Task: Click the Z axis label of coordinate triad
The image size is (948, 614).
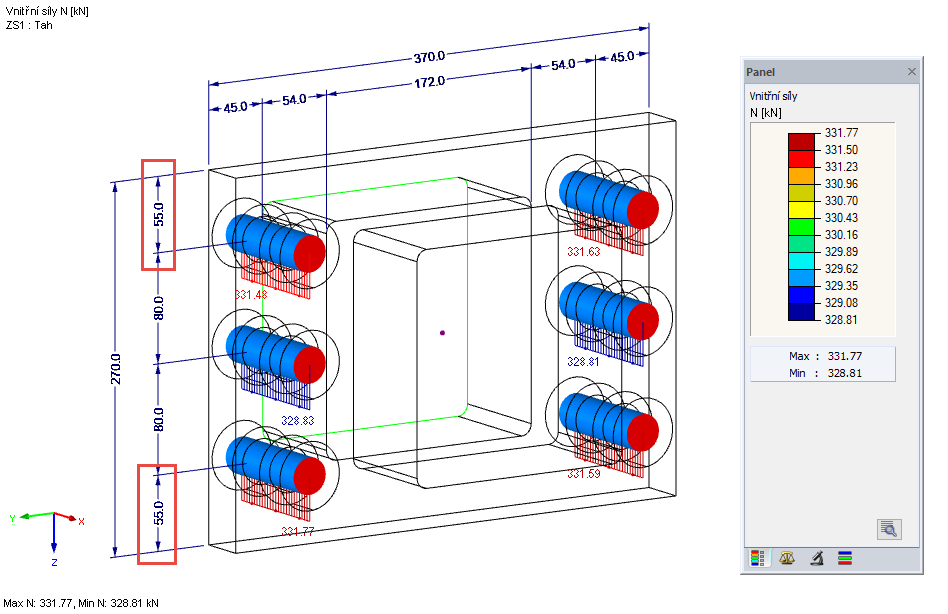Action: [x=54, y=562]
